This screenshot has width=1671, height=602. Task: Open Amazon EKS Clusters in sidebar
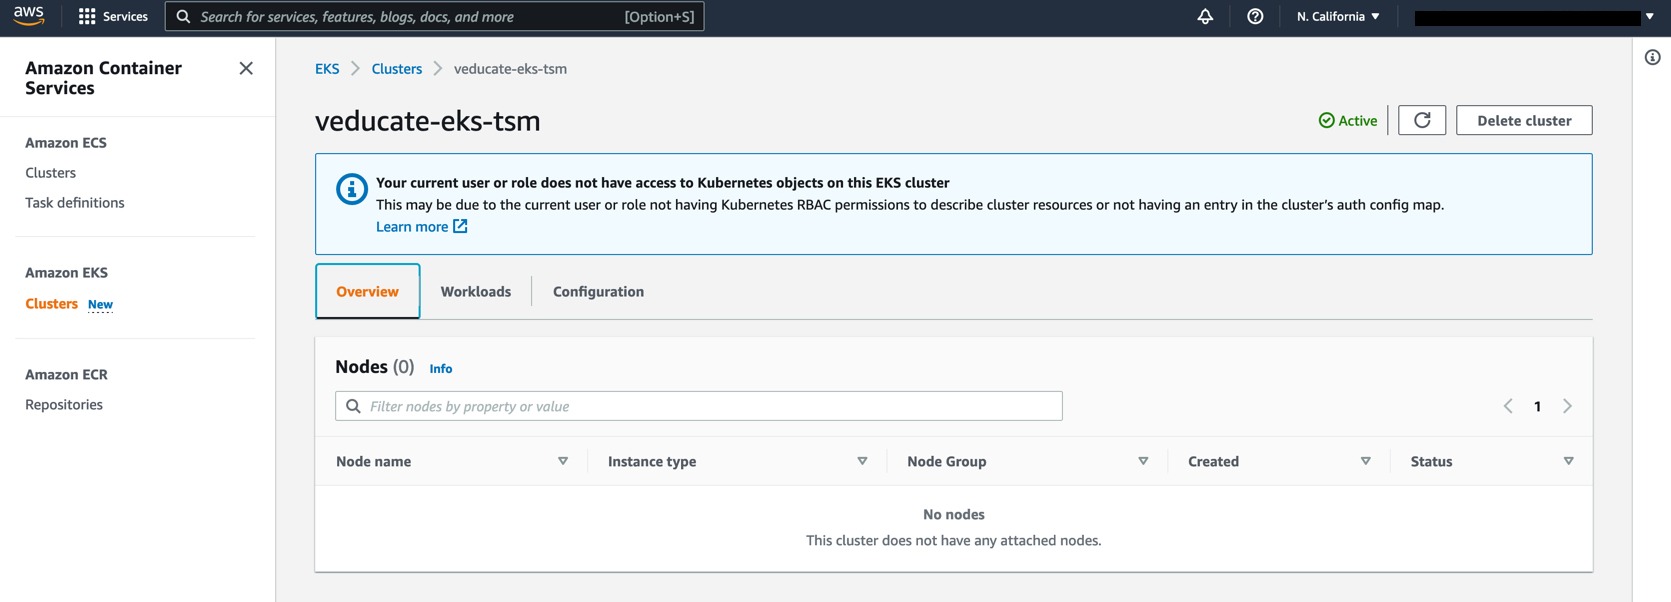coord(52,303)
